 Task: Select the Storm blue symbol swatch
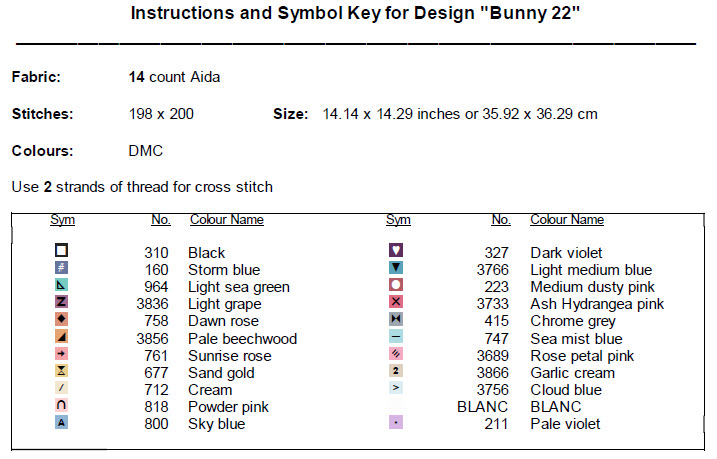tap(62, 268)
